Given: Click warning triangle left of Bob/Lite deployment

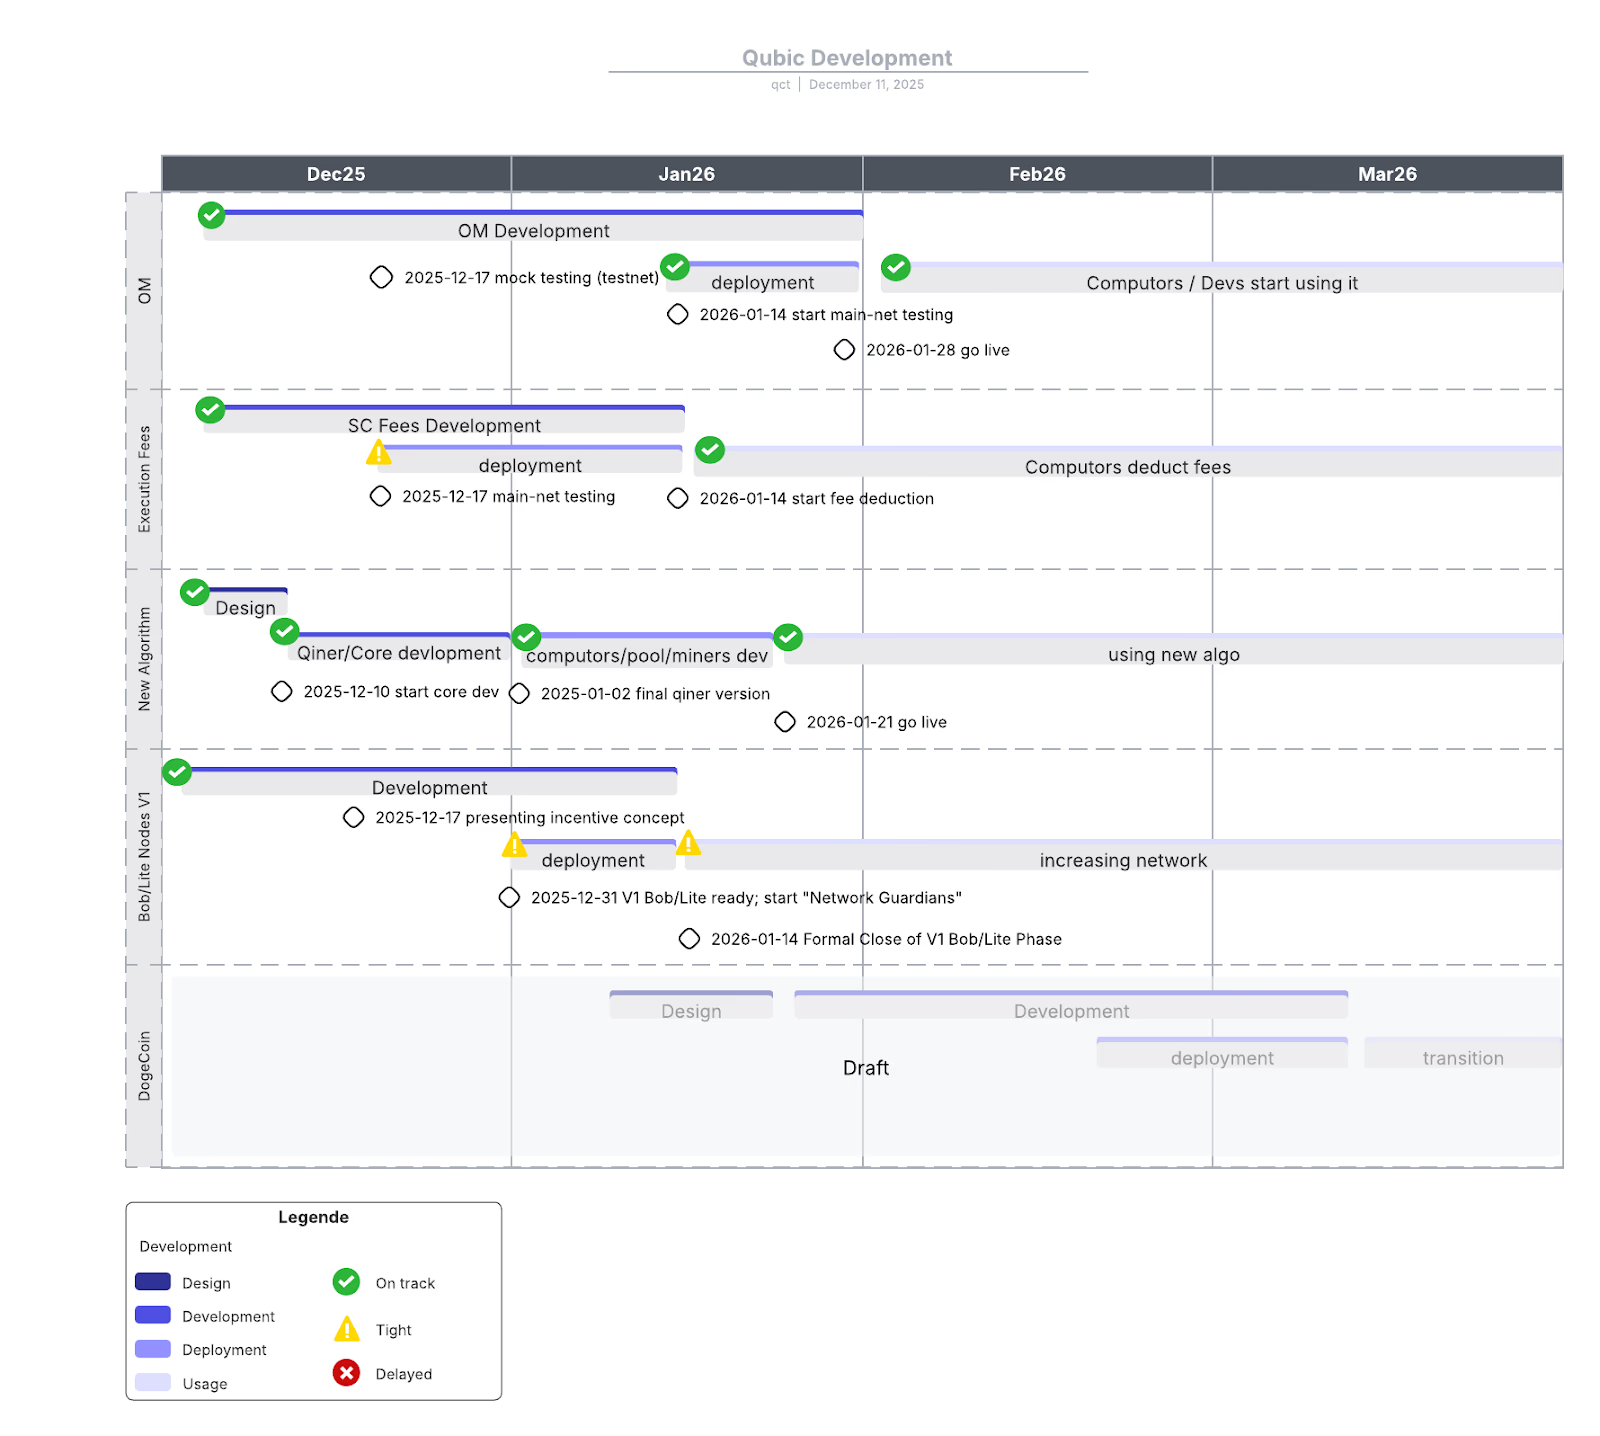Looking at the screenshot, I should pos(514,846).
